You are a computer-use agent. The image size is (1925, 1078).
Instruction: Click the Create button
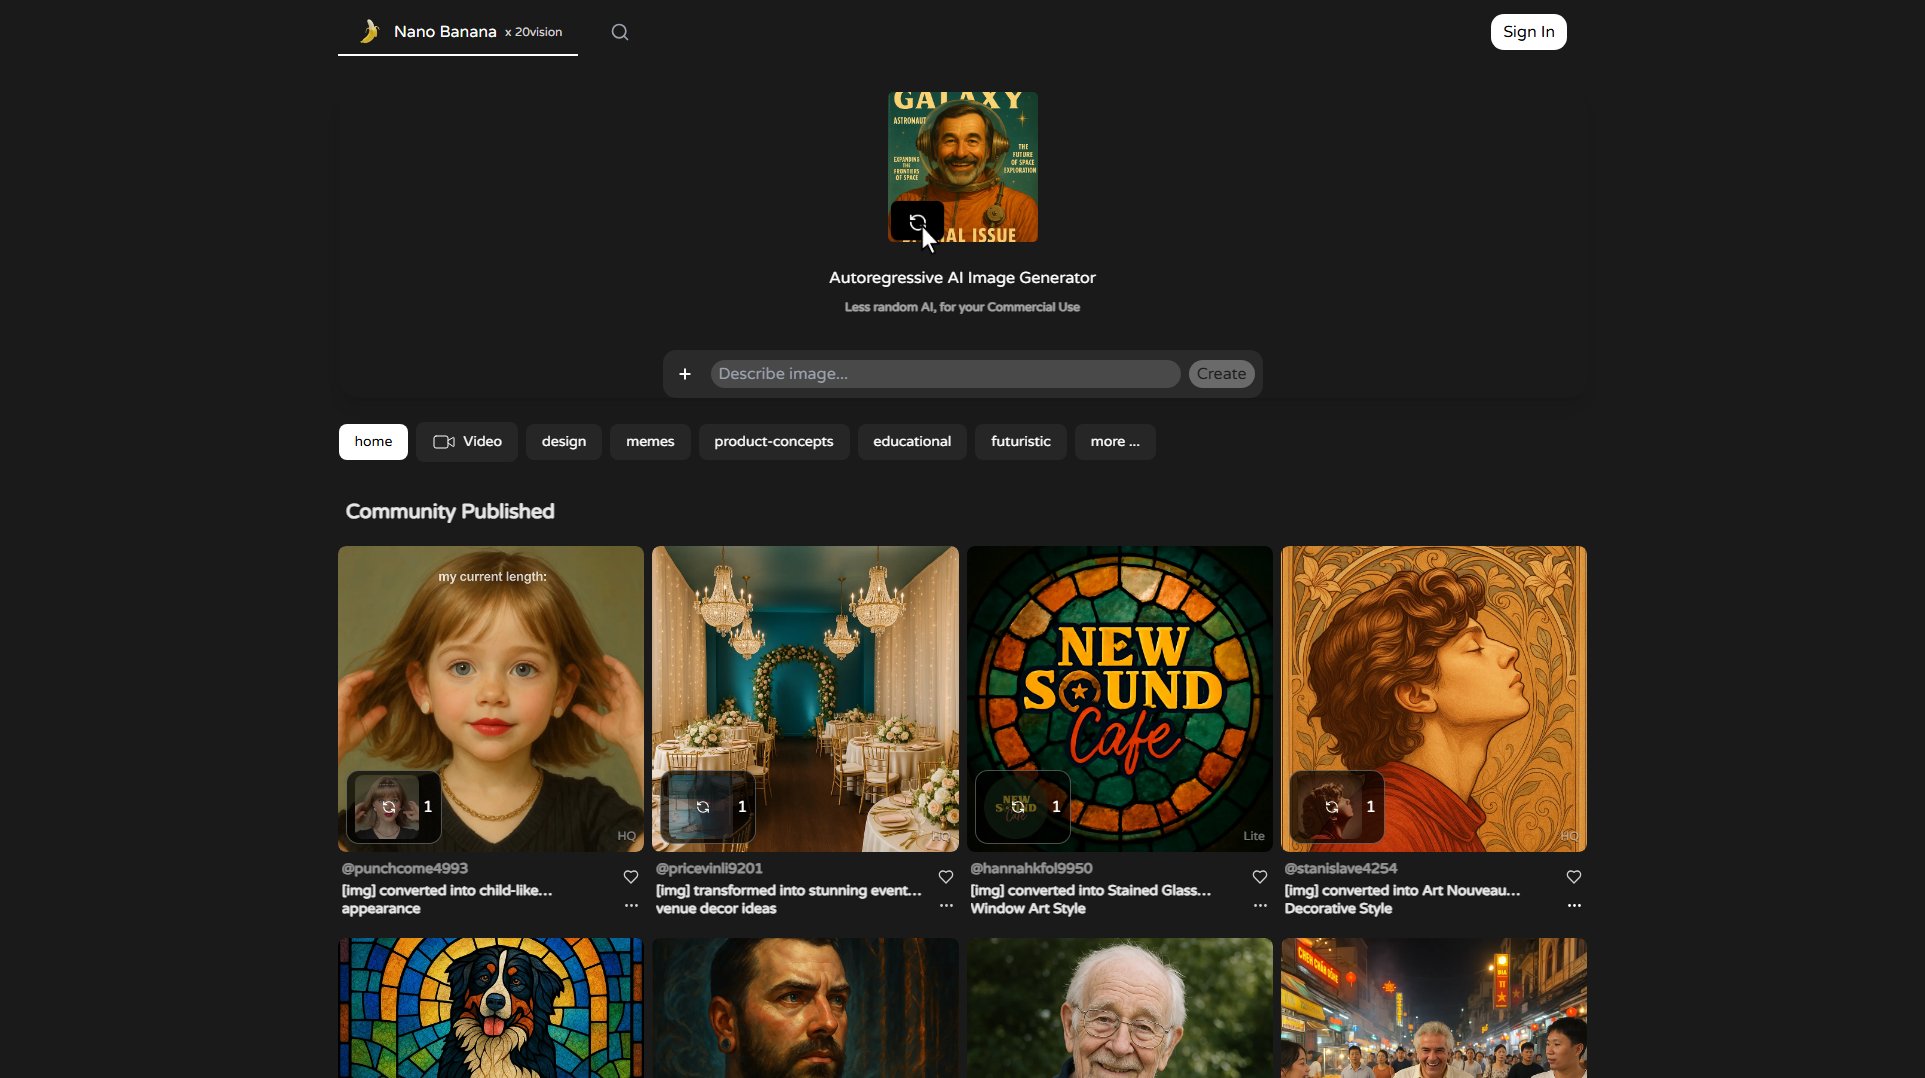point(1221,374)
